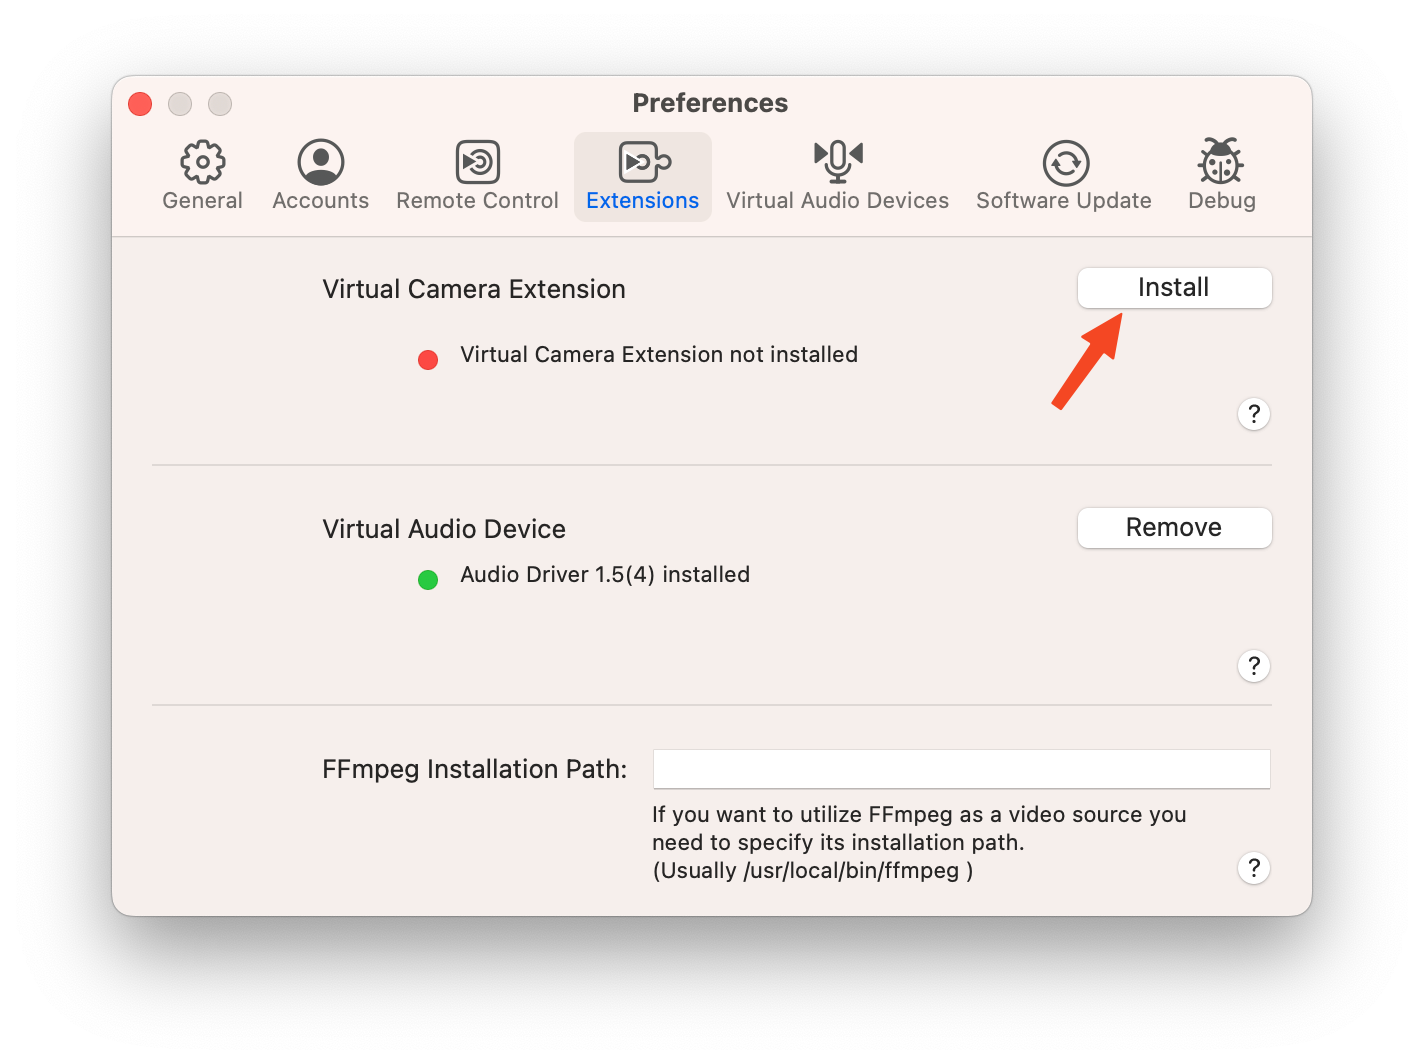Viewport: 1424px width, 1064px height.
Task: Switch to the Accounts tab label
Action: click(321, 201)
